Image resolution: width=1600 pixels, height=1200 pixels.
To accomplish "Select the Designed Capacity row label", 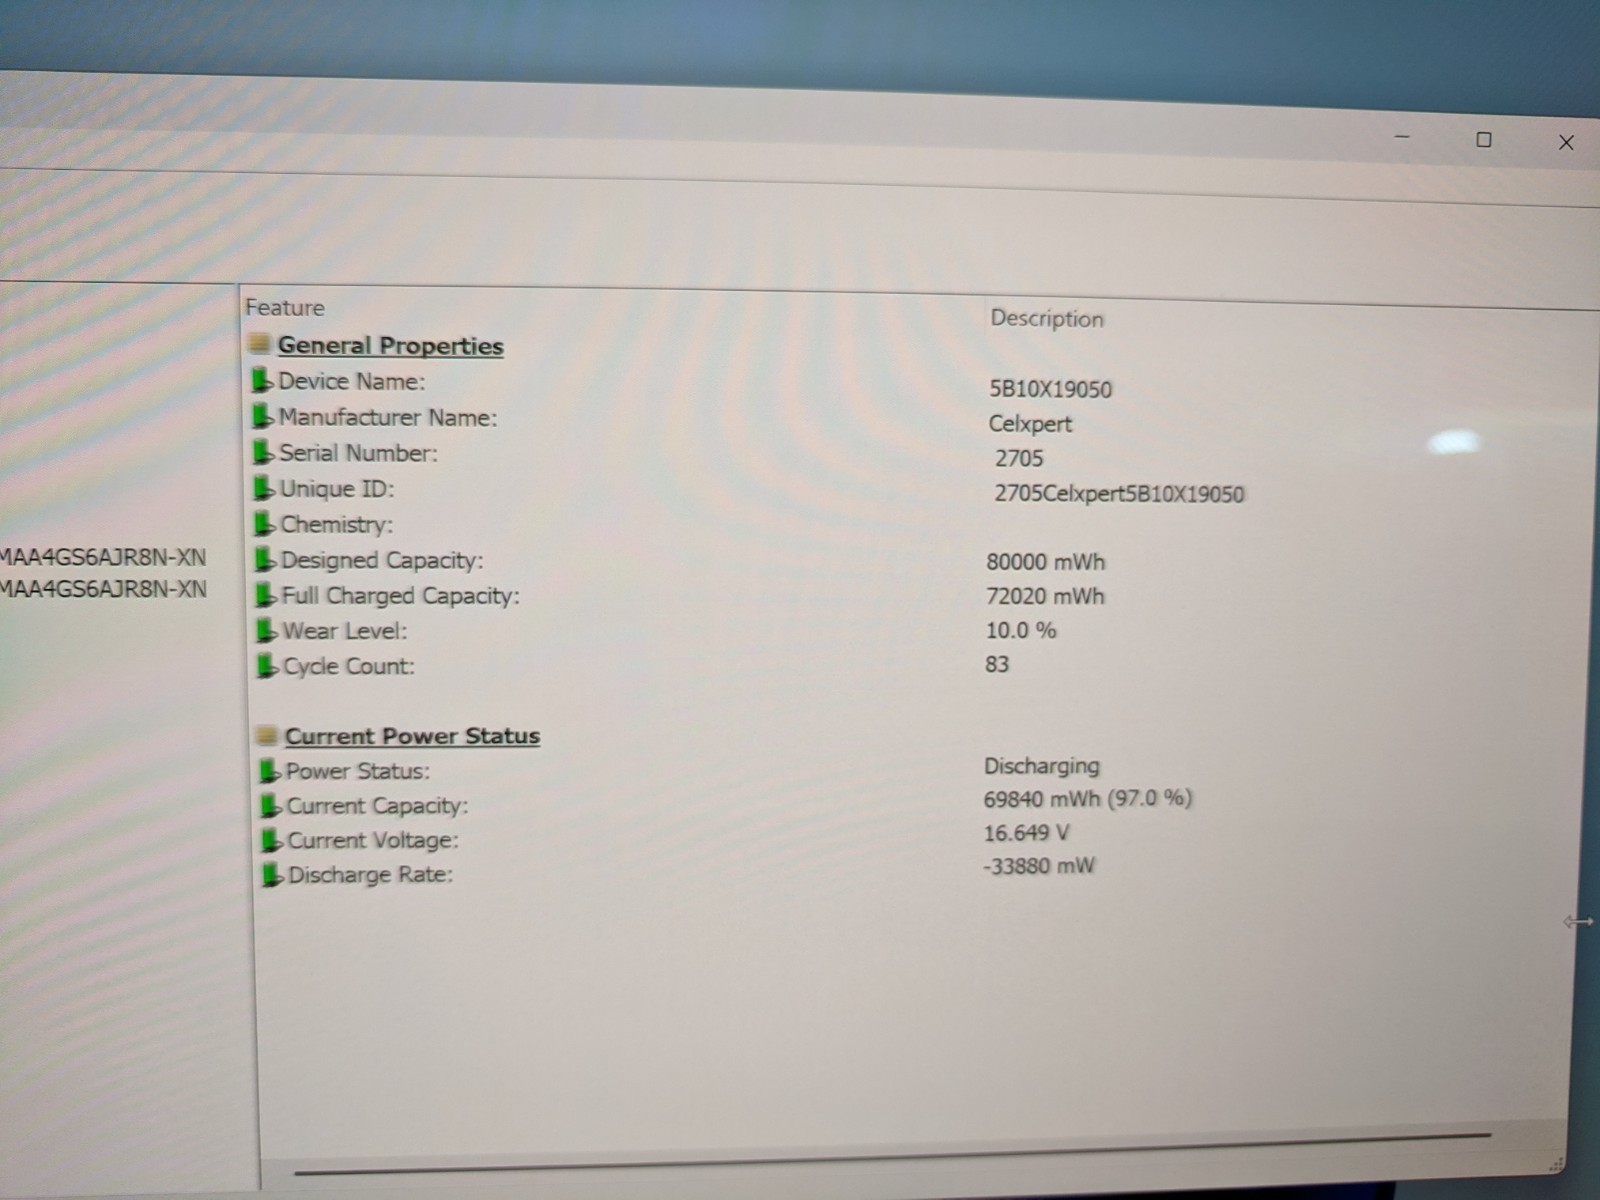I will click(382, 560).
